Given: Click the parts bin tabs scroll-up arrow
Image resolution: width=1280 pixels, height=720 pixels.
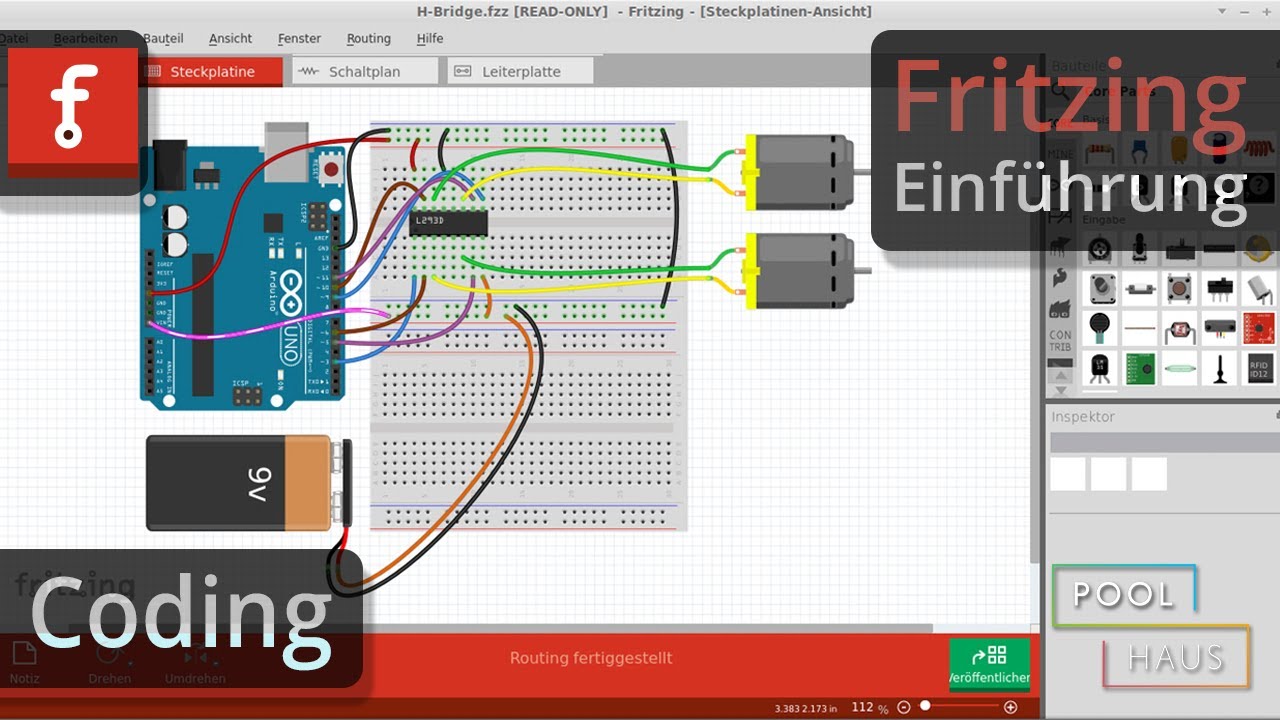Looking at the screenshot, I should [1060, 376].
